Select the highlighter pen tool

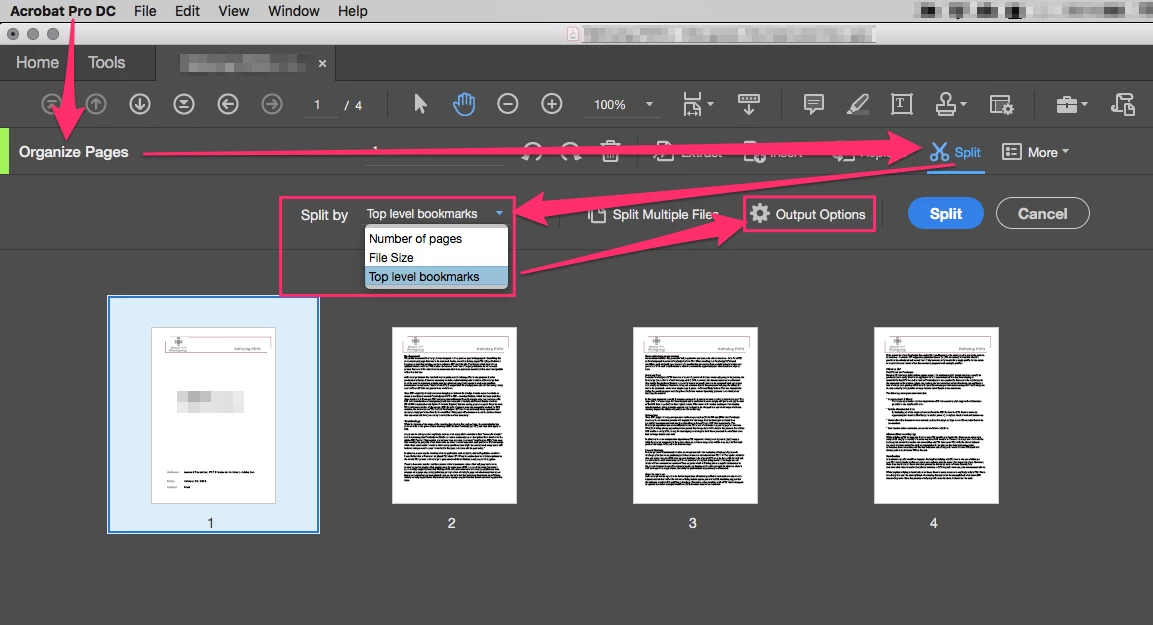pyautogui.click(x=857, y=104)
